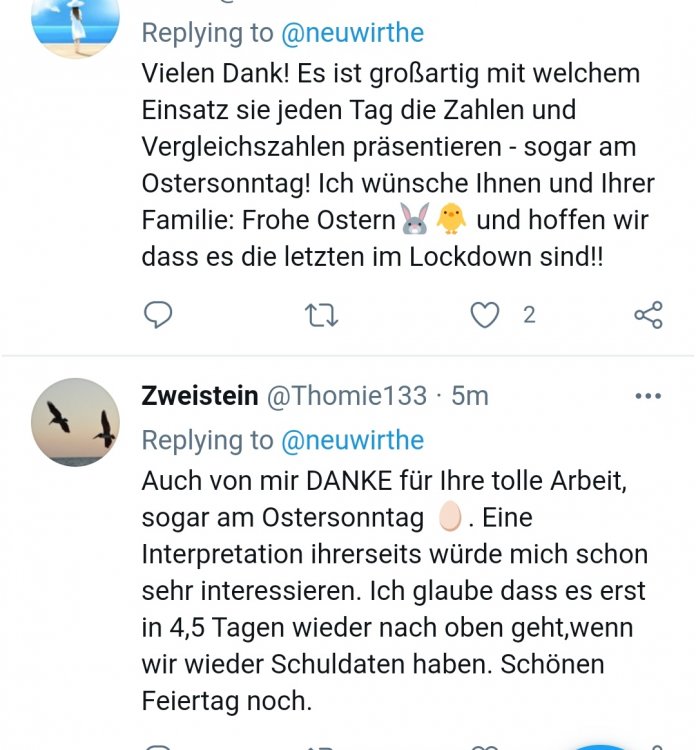Reply to the Frohe Ostern tweet
The width and height of the screenshot is (696, 750).
[158, 315]
